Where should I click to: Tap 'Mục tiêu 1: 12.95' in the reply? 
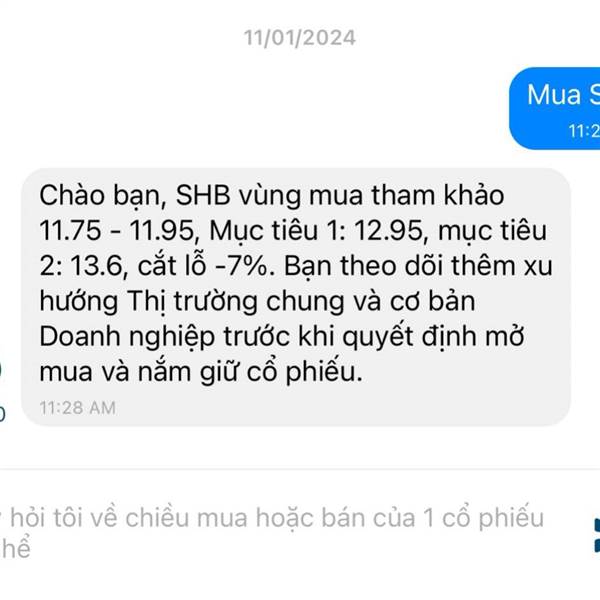pyautogui.click(x=316, y=231)
